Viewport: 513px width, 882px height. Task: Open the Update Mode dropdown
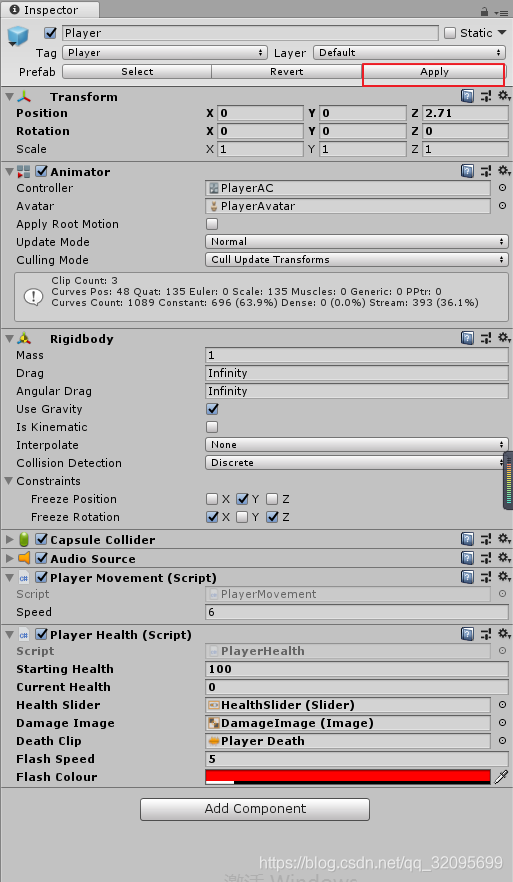(357, 241)
